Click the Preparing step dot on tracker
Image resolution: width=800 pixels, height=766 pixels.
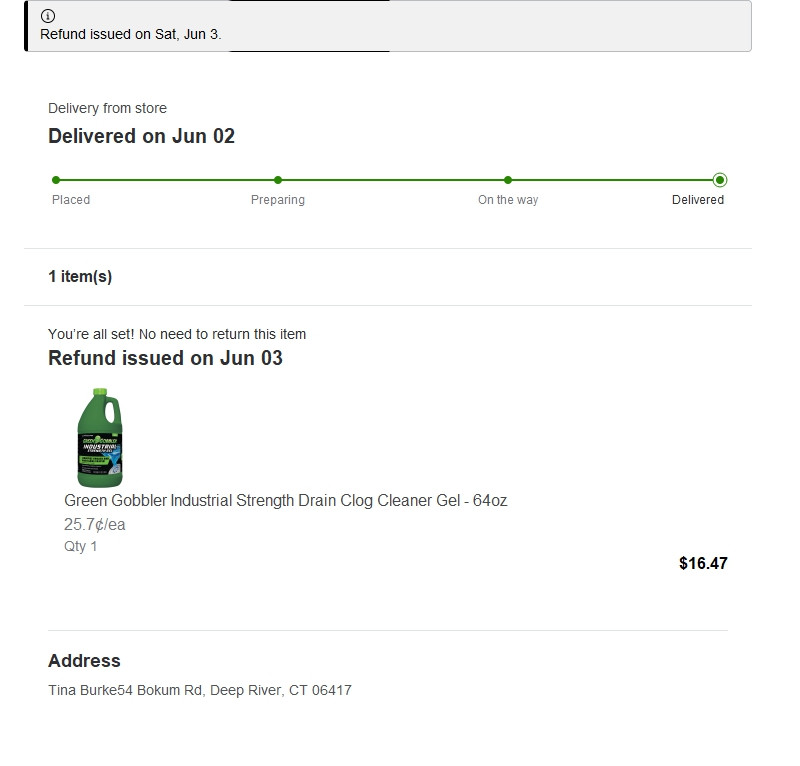278,180
